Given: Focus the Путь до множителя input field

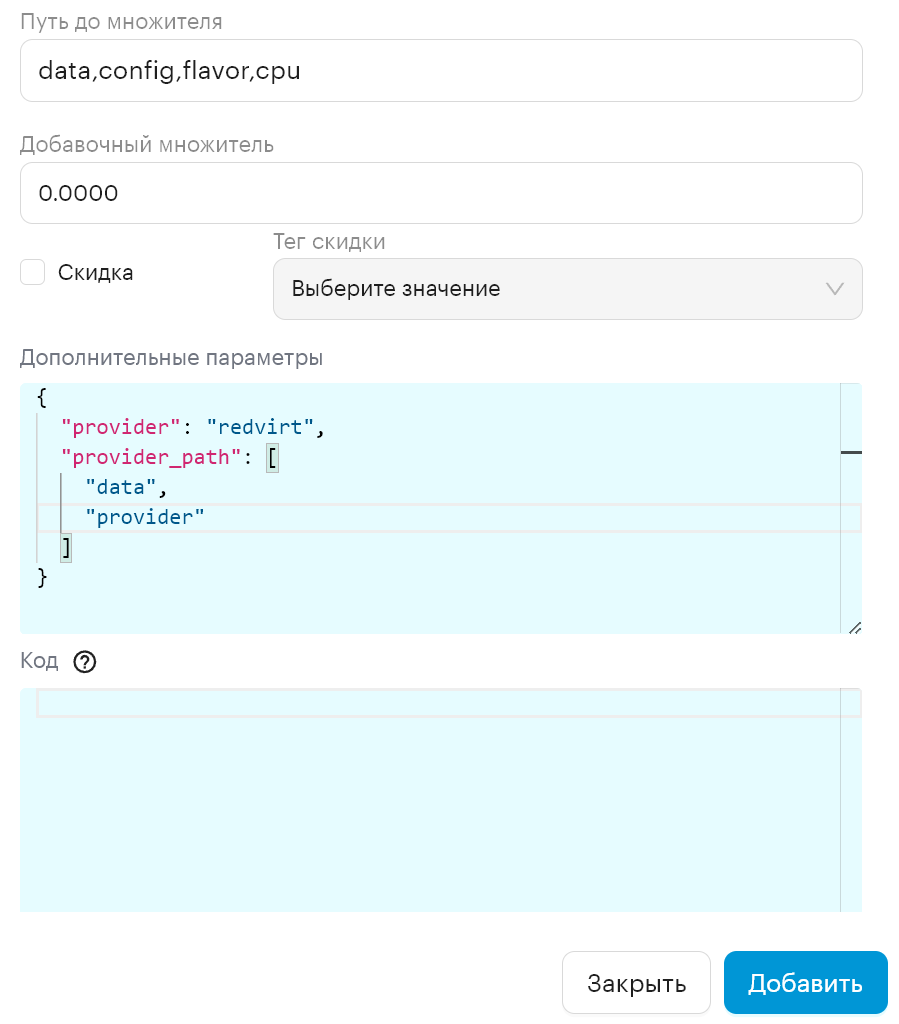Looking at the screenshot, I should 441,71.
